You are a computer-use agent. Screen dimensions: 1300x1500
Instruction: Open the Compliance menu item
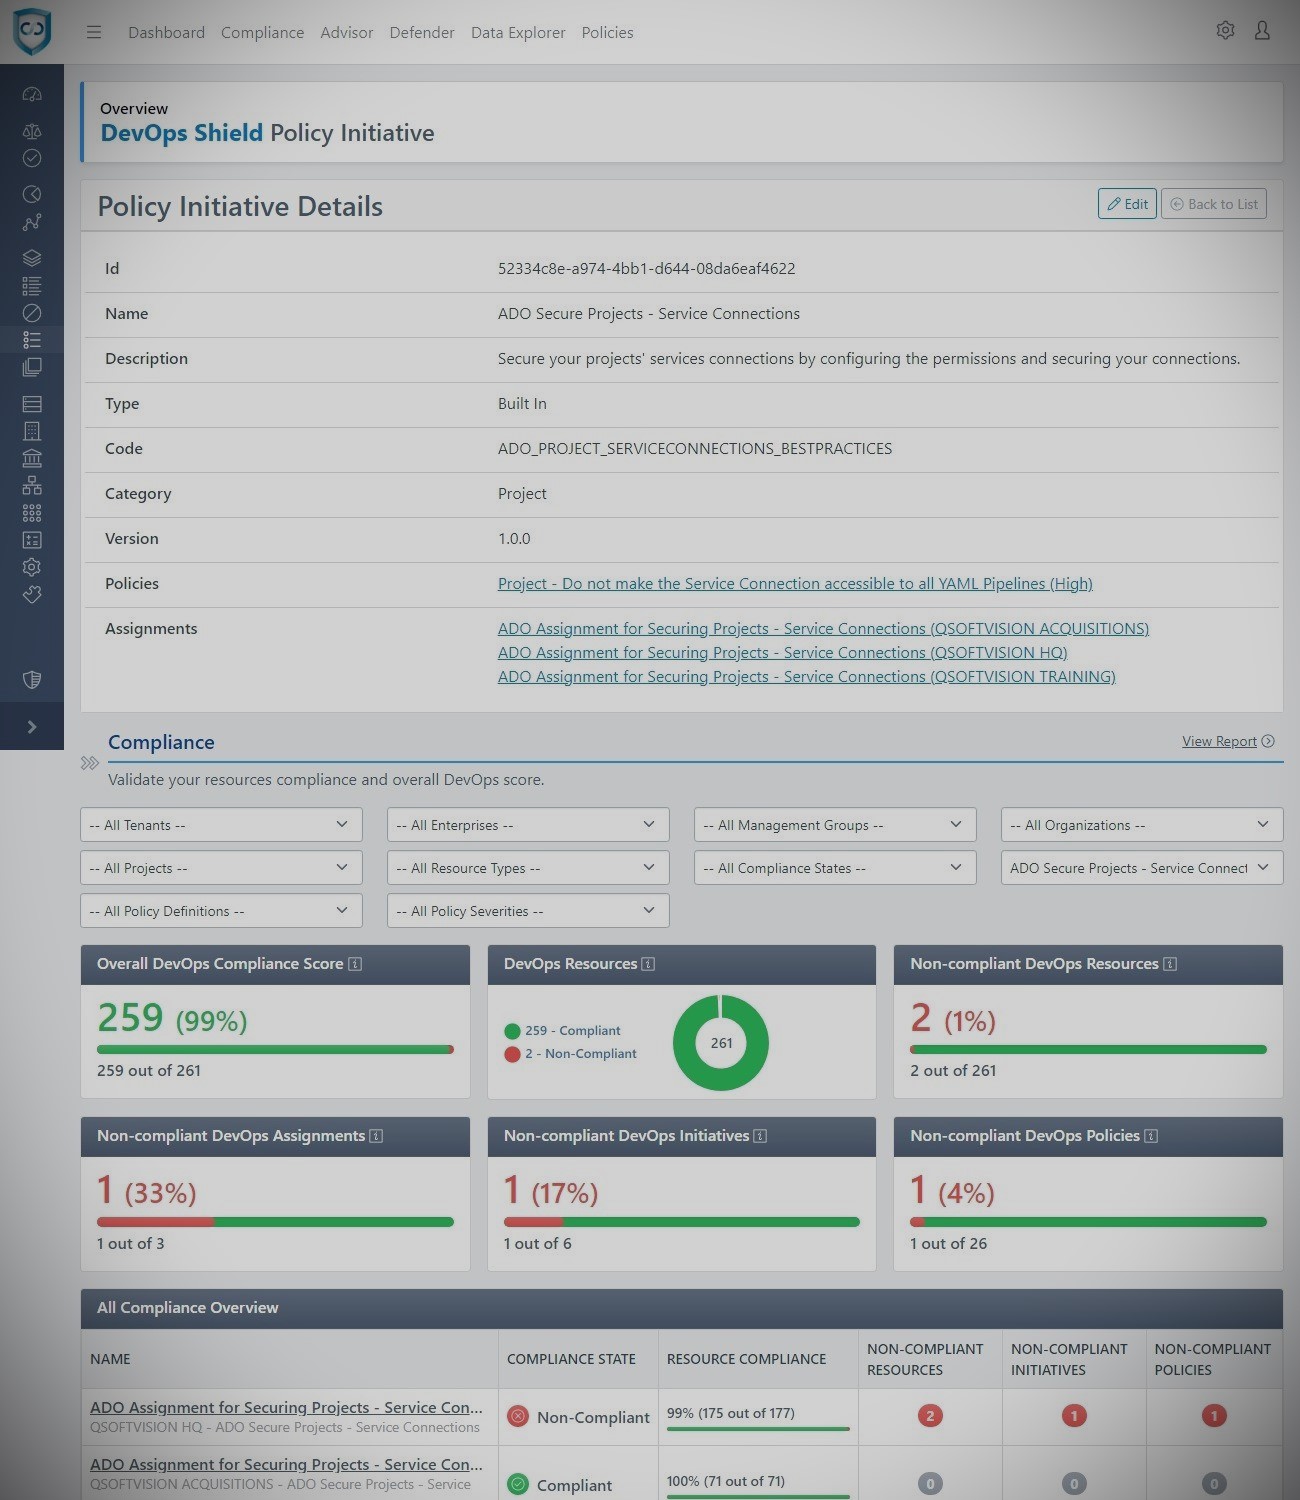pos(262,32)
